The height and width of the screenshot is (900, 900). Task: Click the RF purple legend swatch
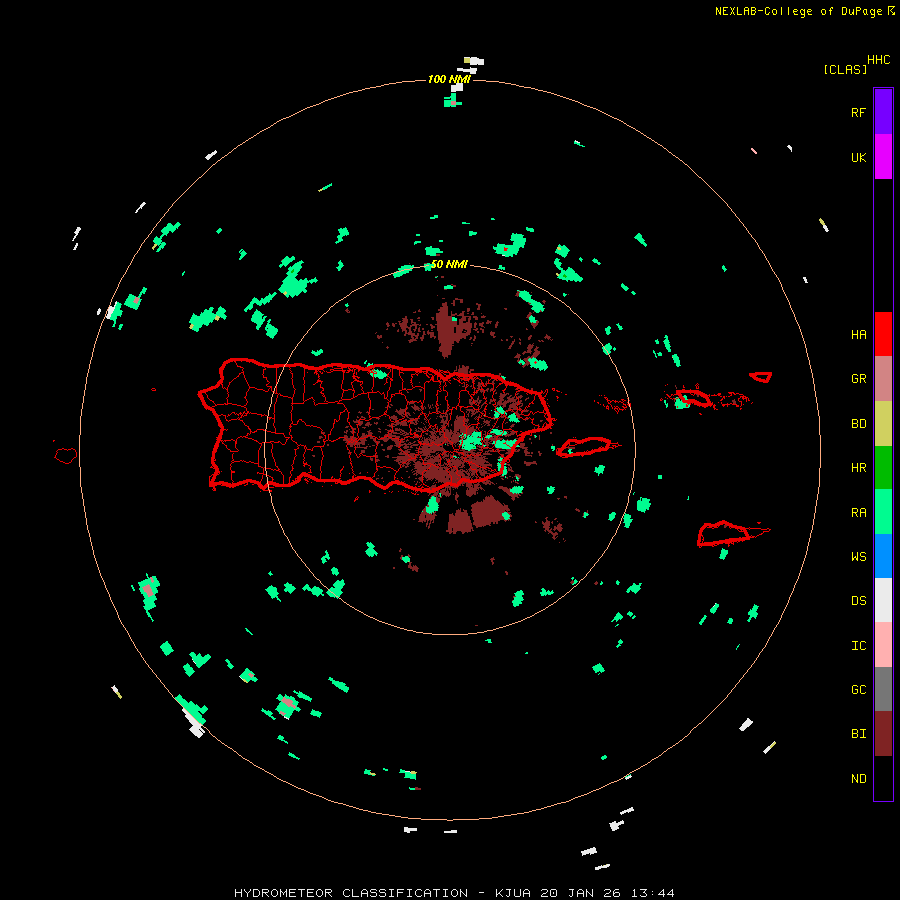[883, 112]
